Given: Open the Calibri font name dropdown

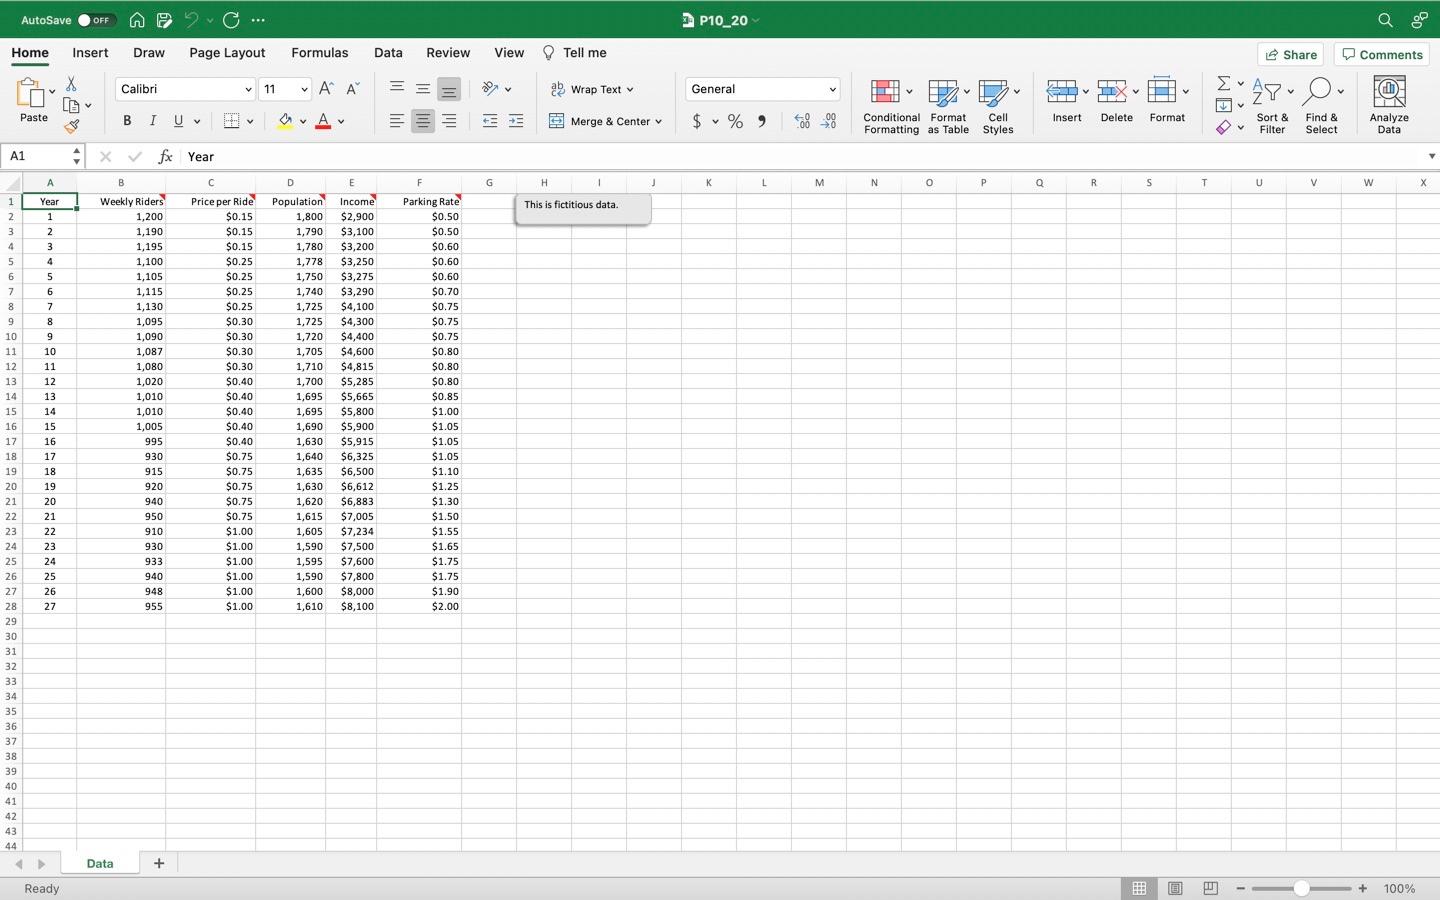Looking at the screenshot, I should click(248, 89).
